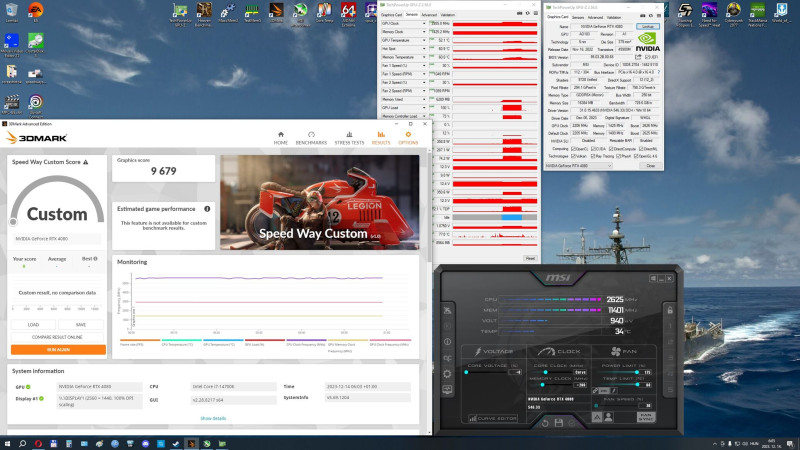Open the 3DMark Benchmarks section

pyautogui.click(x=311, y=138)
